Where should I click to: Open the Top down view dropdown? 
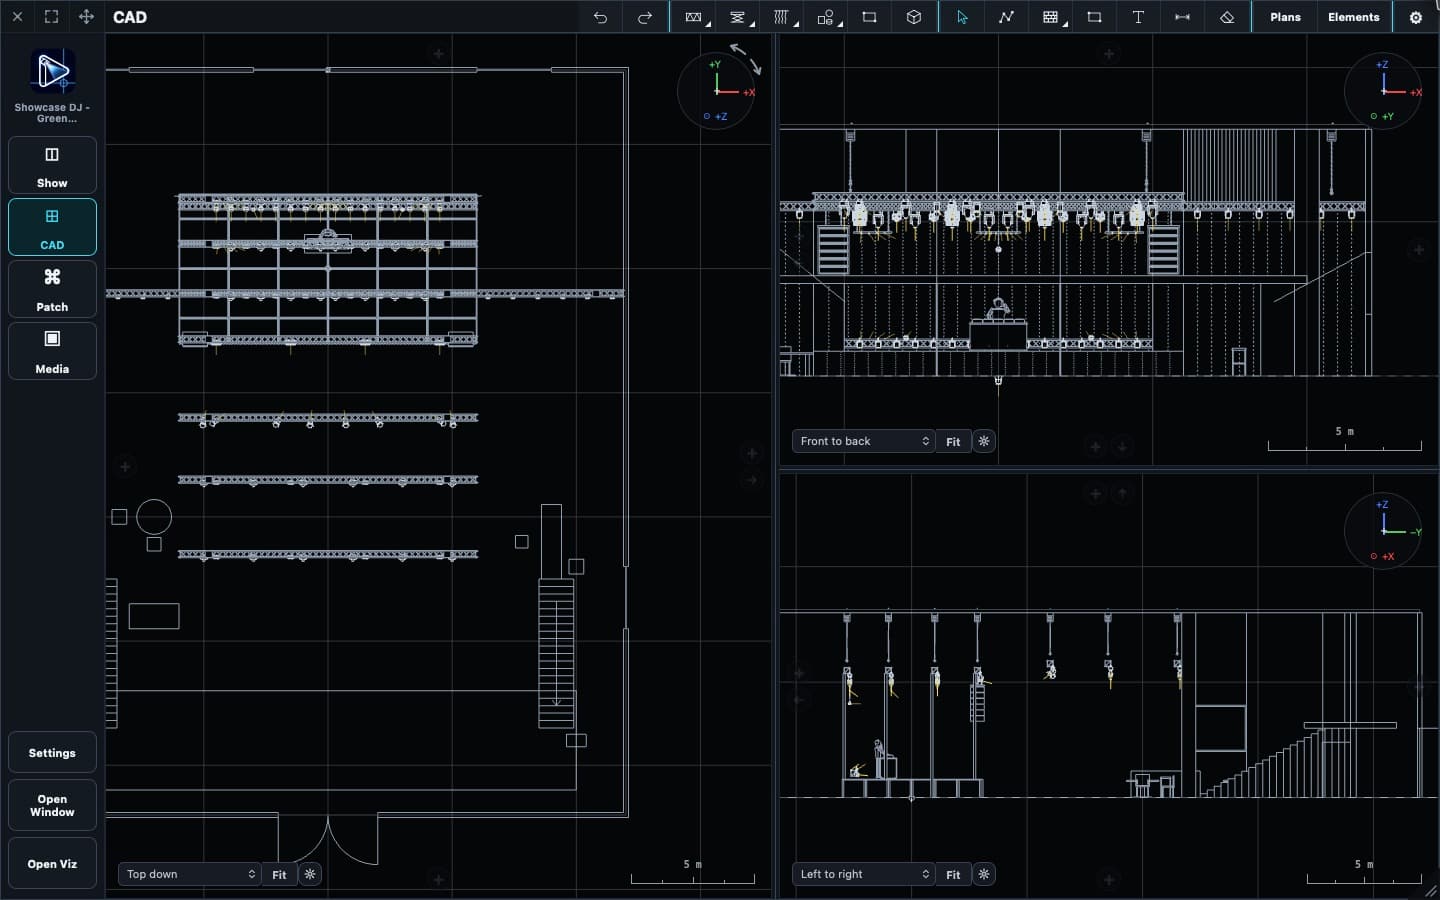[x=190, y=874]
